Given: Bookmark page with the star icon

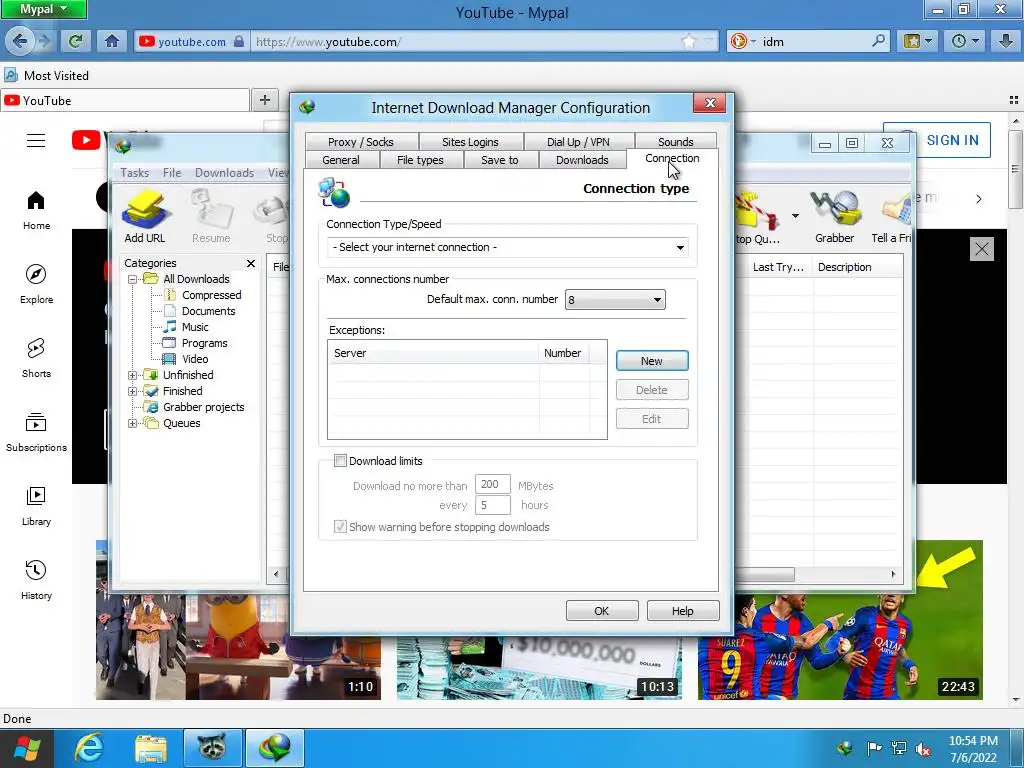Looking at the screenshot, I should (689, 41).
